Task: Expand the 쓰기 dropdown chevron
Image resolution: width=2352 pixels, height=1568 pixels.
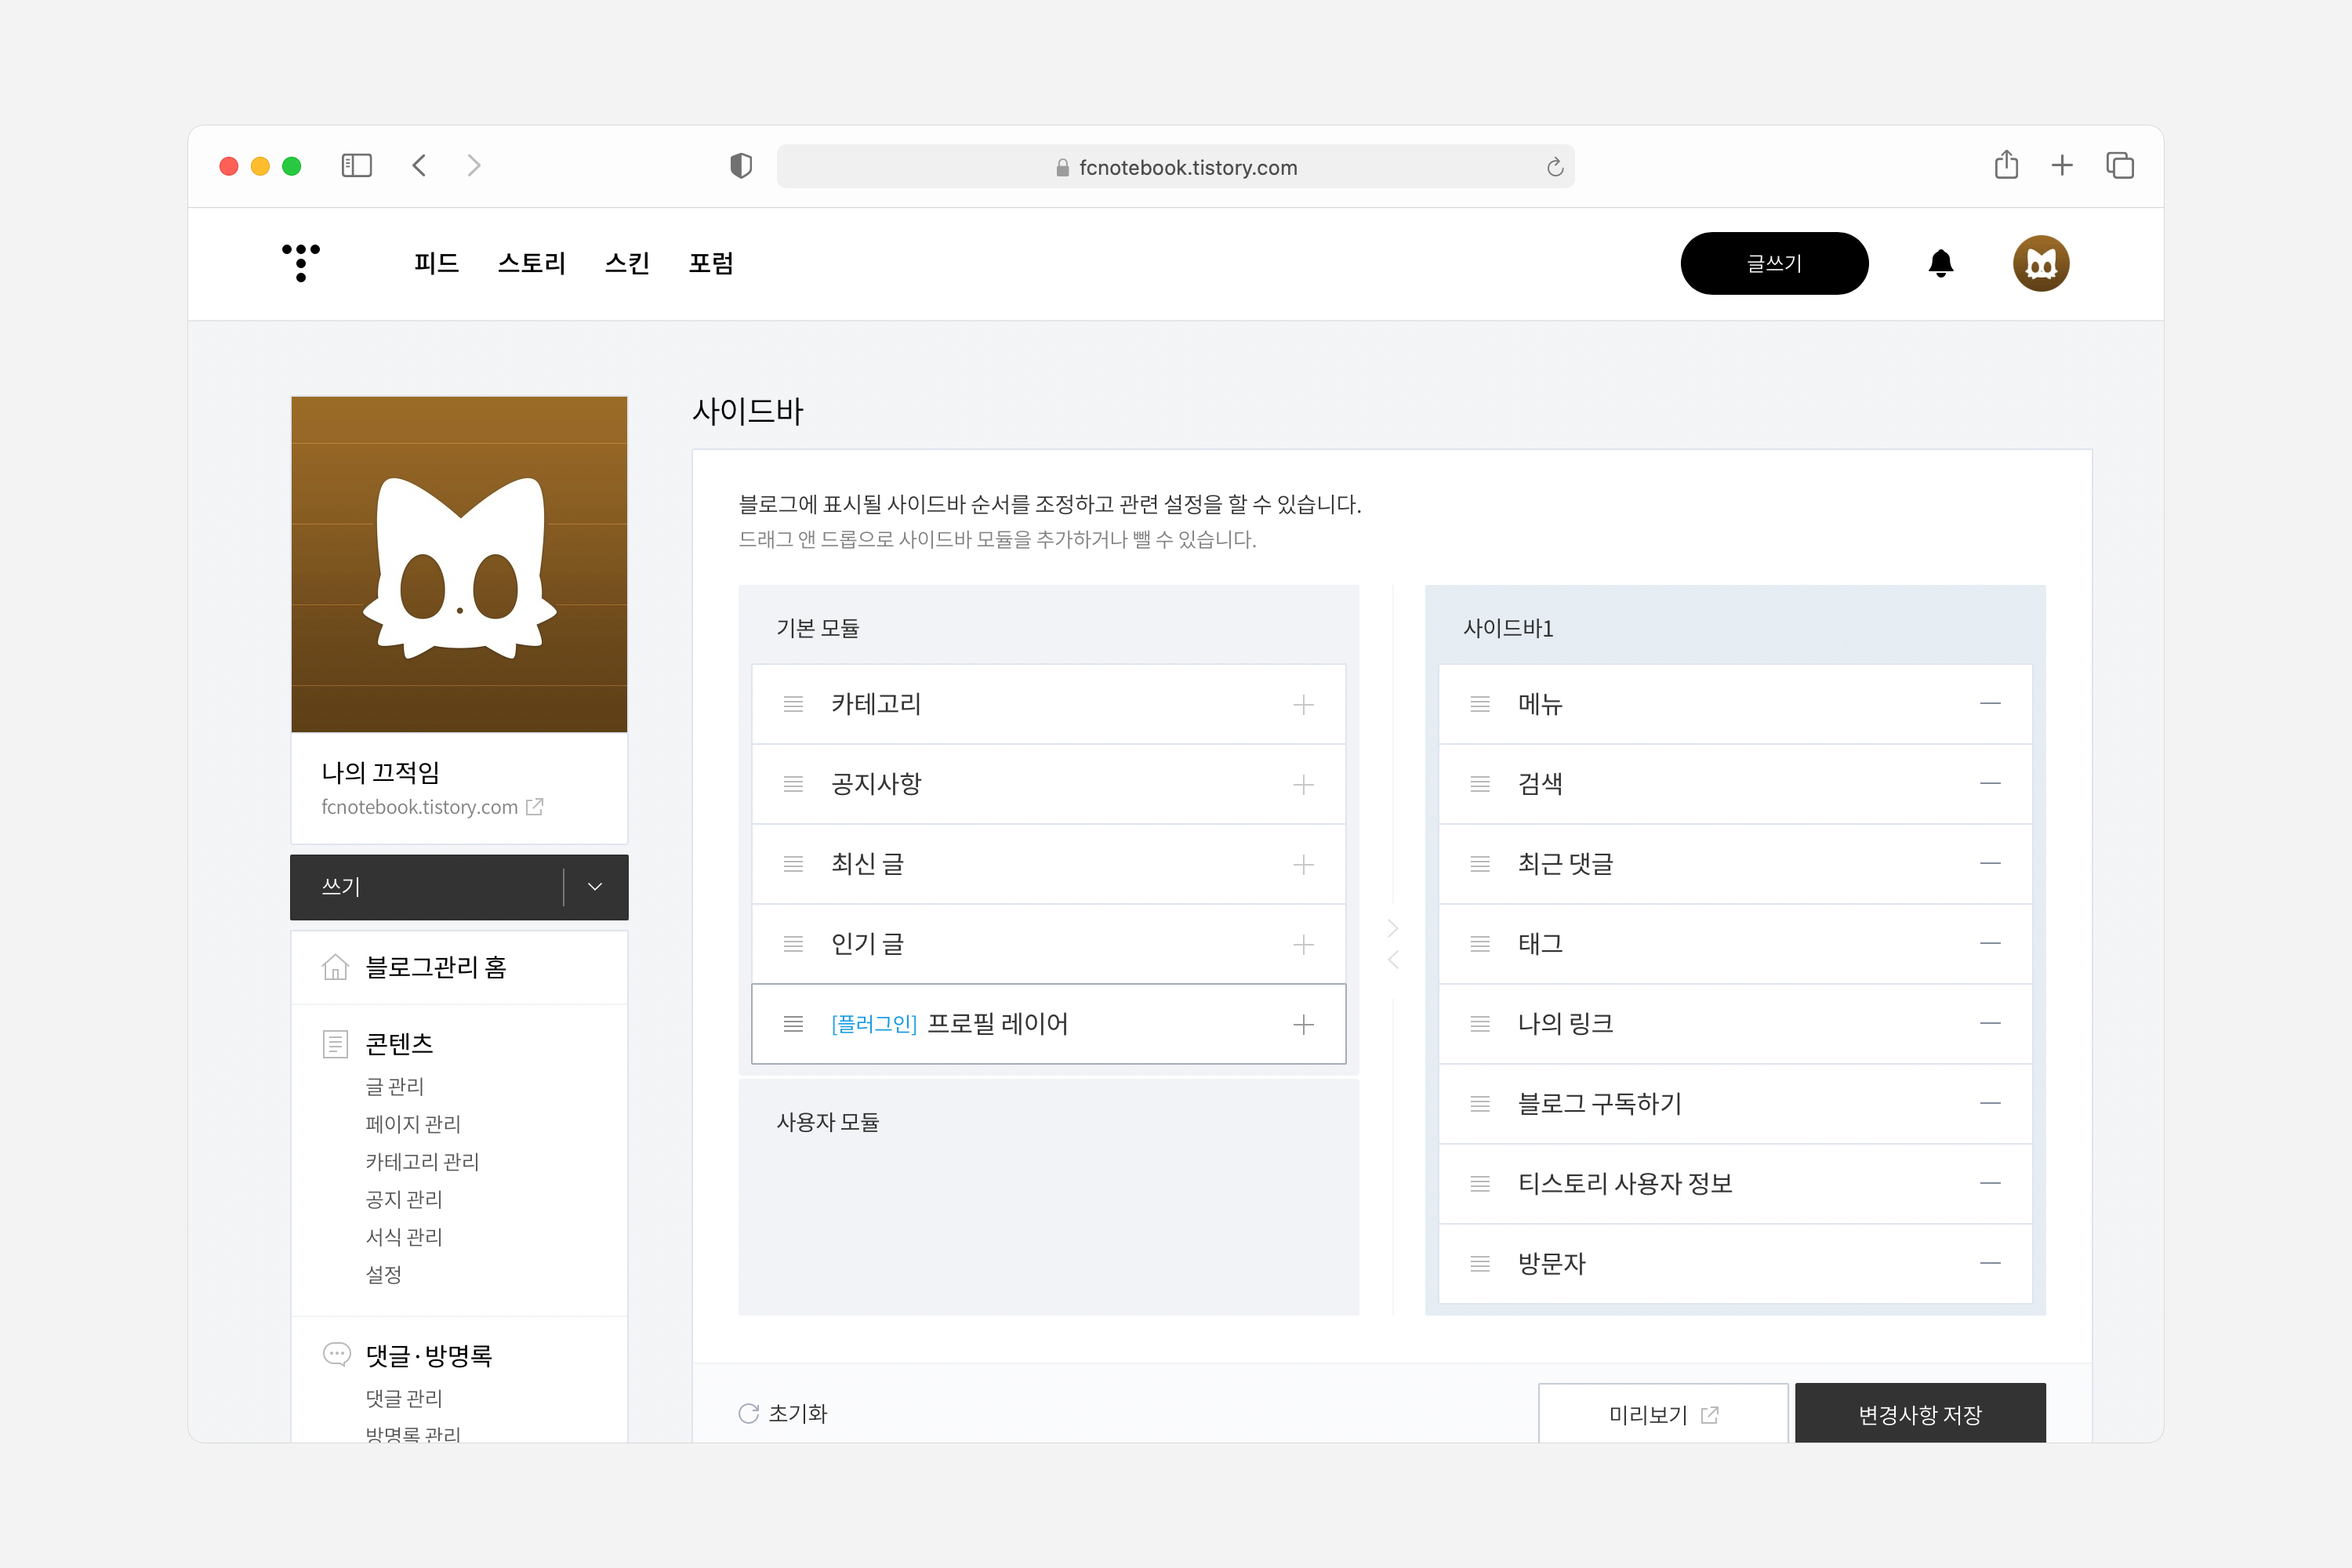Action: click(595, 886)
